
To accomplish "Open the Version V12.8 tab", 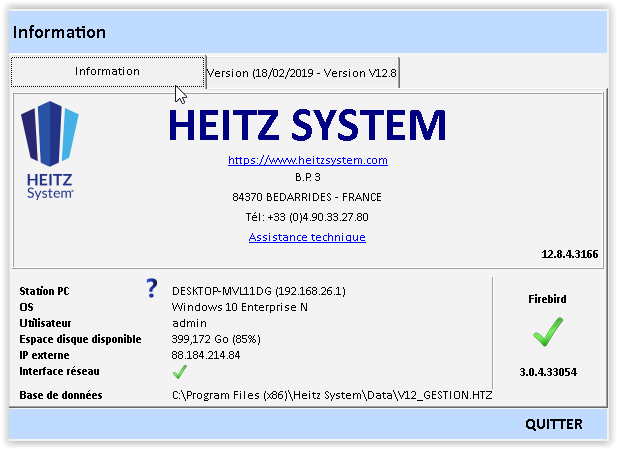I will 303,73.
